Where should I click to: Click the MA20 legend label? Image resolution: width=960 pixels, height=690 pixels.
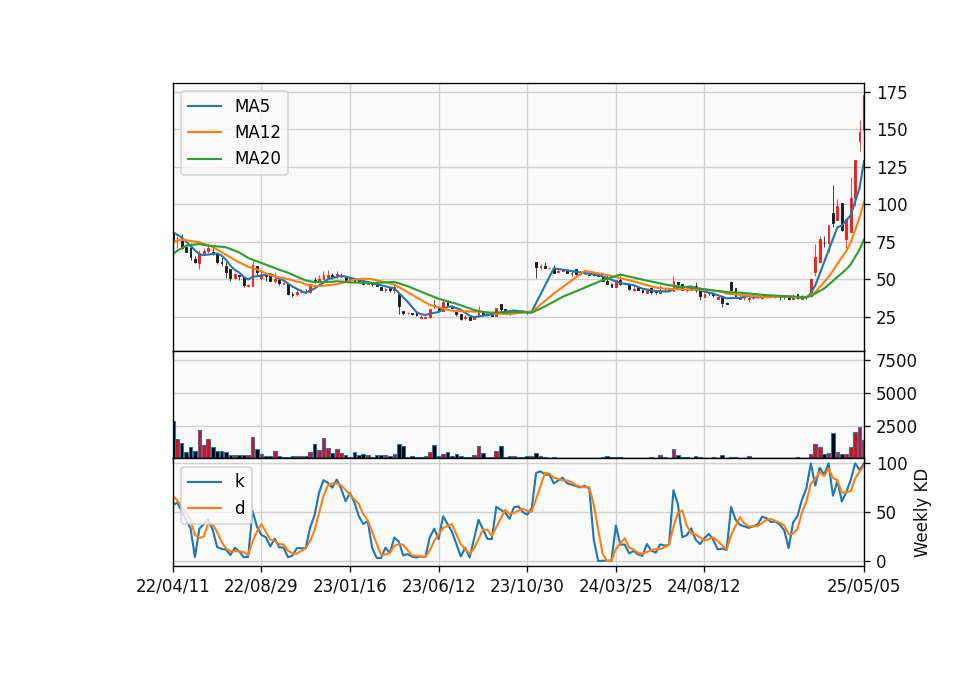pyautogui.click(x=257, y=158)
